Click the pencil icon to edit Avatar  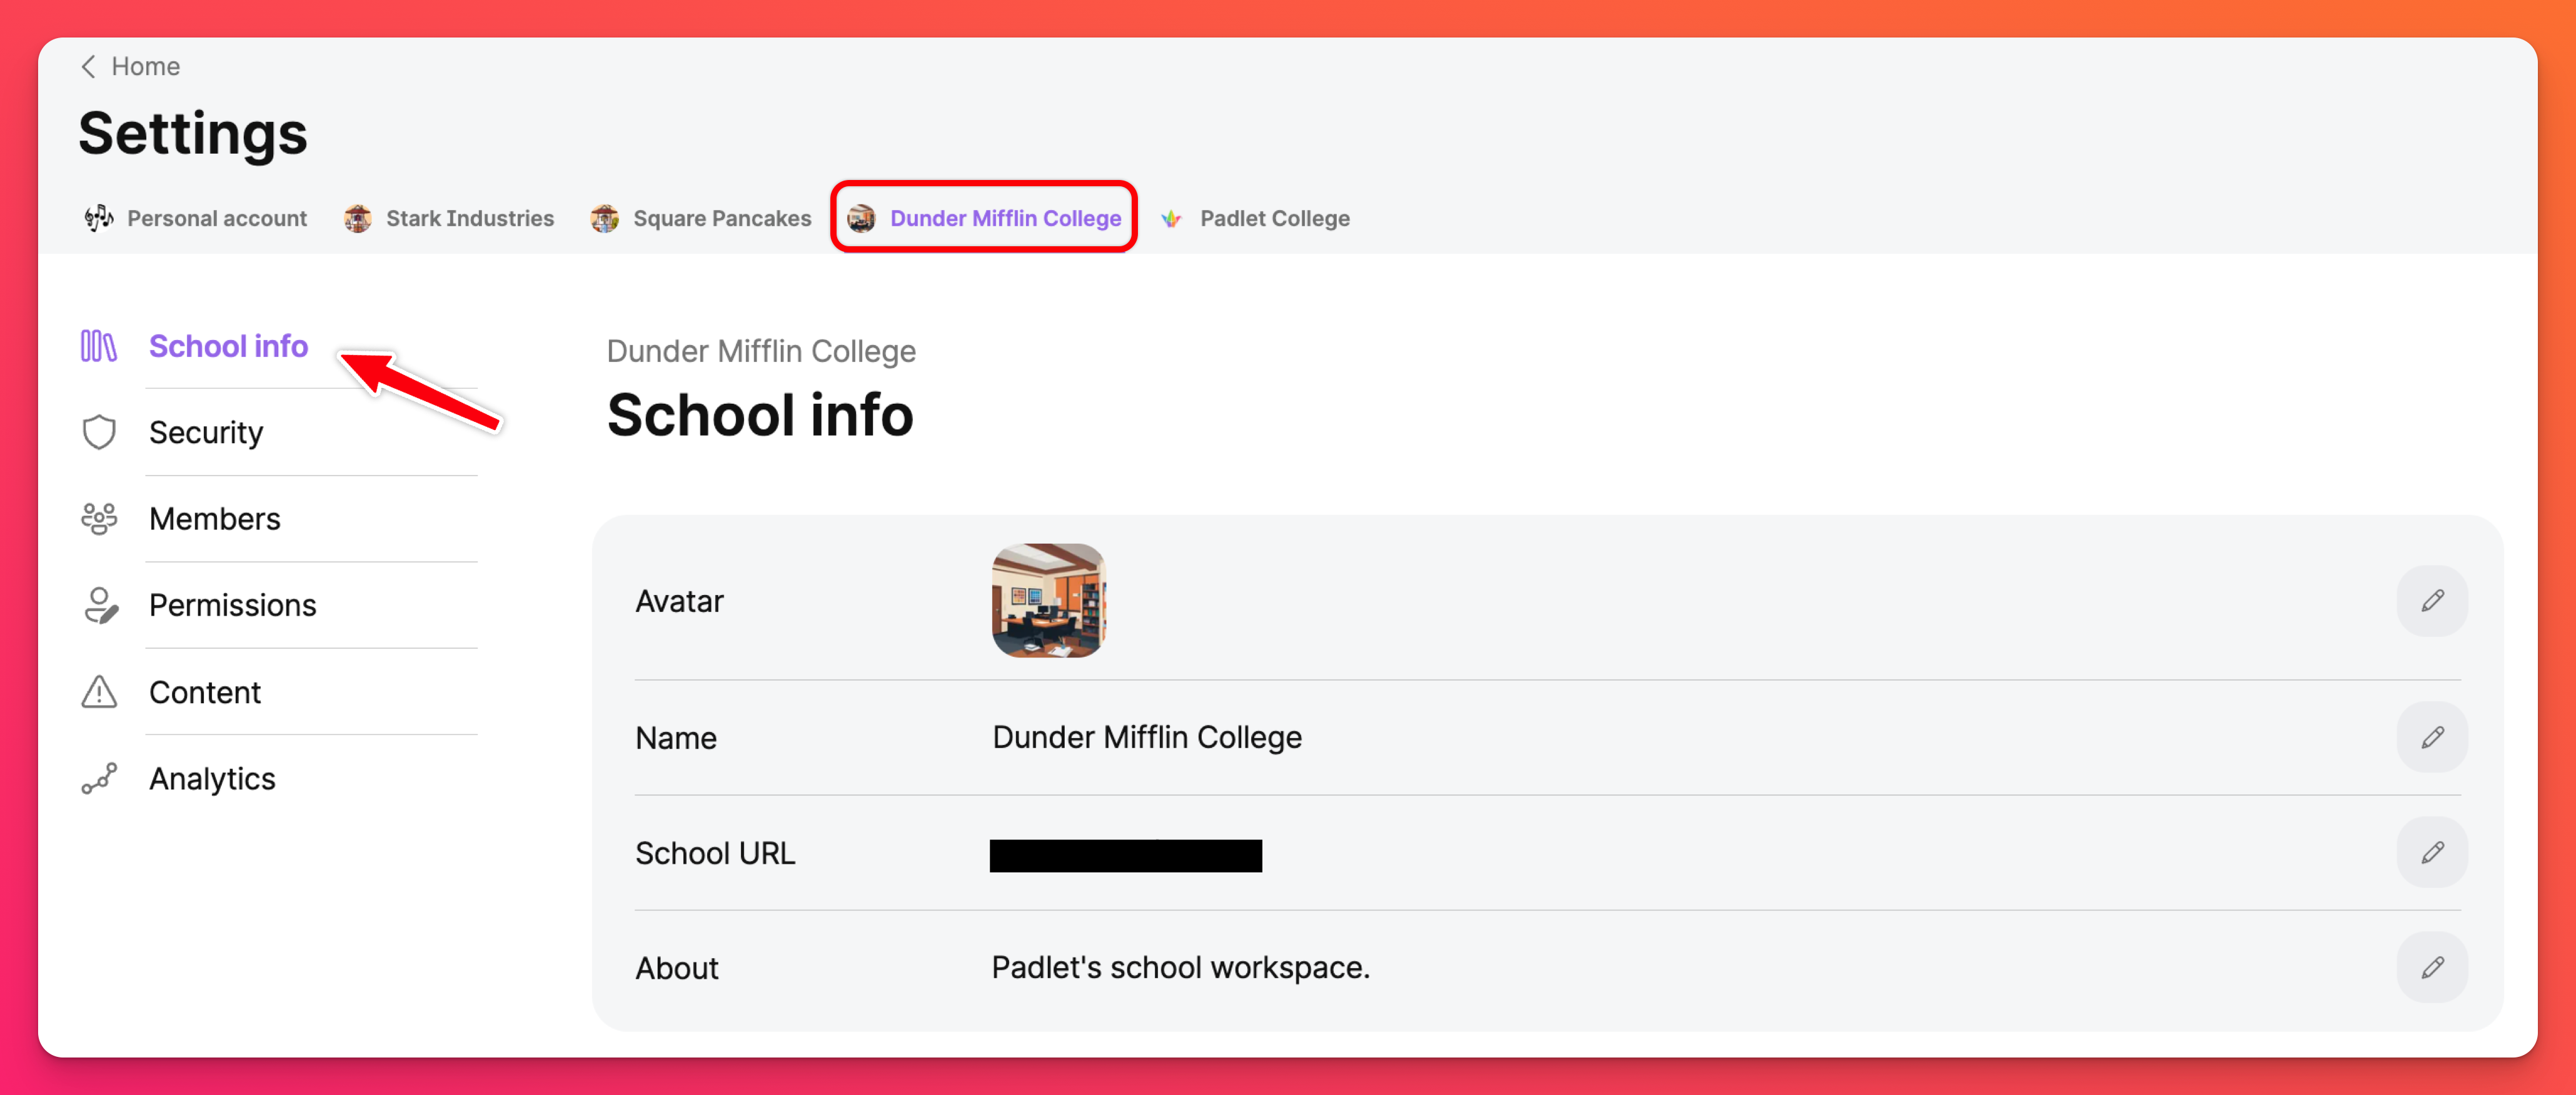(x=2431, y=601)
